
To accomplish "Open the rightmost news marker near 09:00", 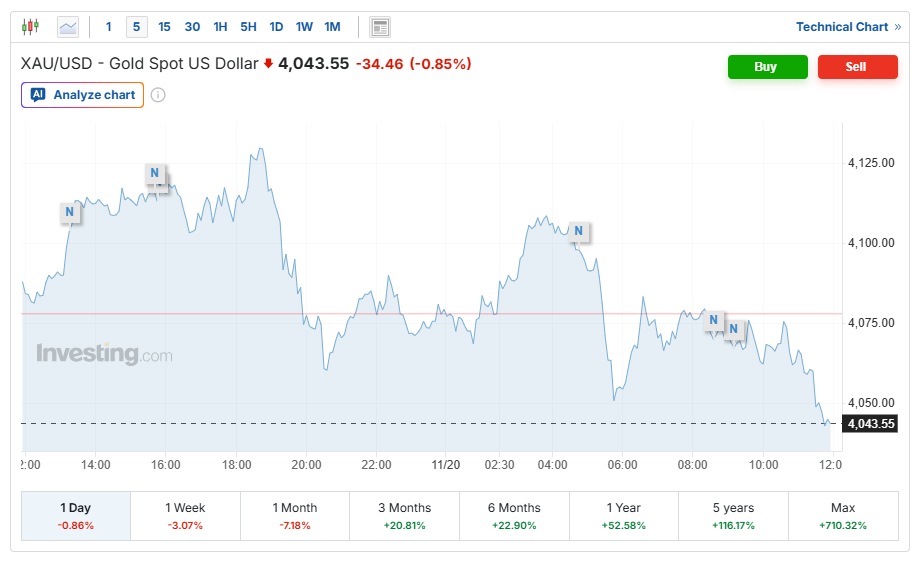I will [733, 329].
